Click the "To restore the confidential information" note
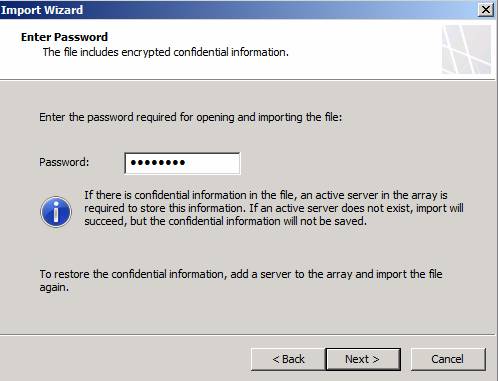 tap(241, 280)
